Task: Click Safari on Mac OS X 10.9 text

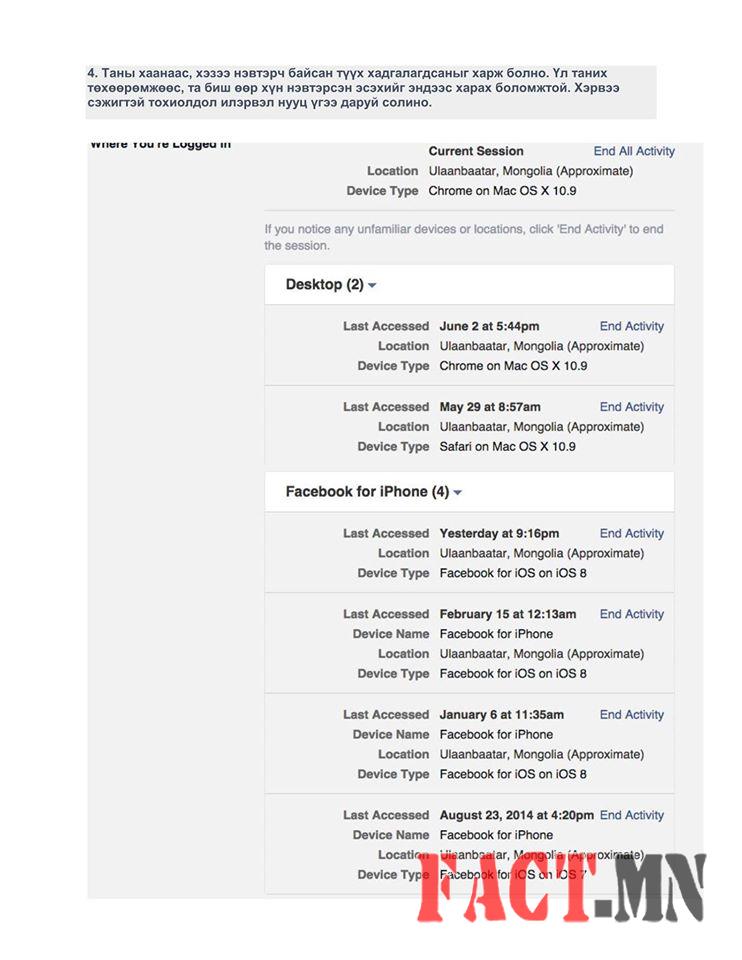Action: (x=507, y=447)
